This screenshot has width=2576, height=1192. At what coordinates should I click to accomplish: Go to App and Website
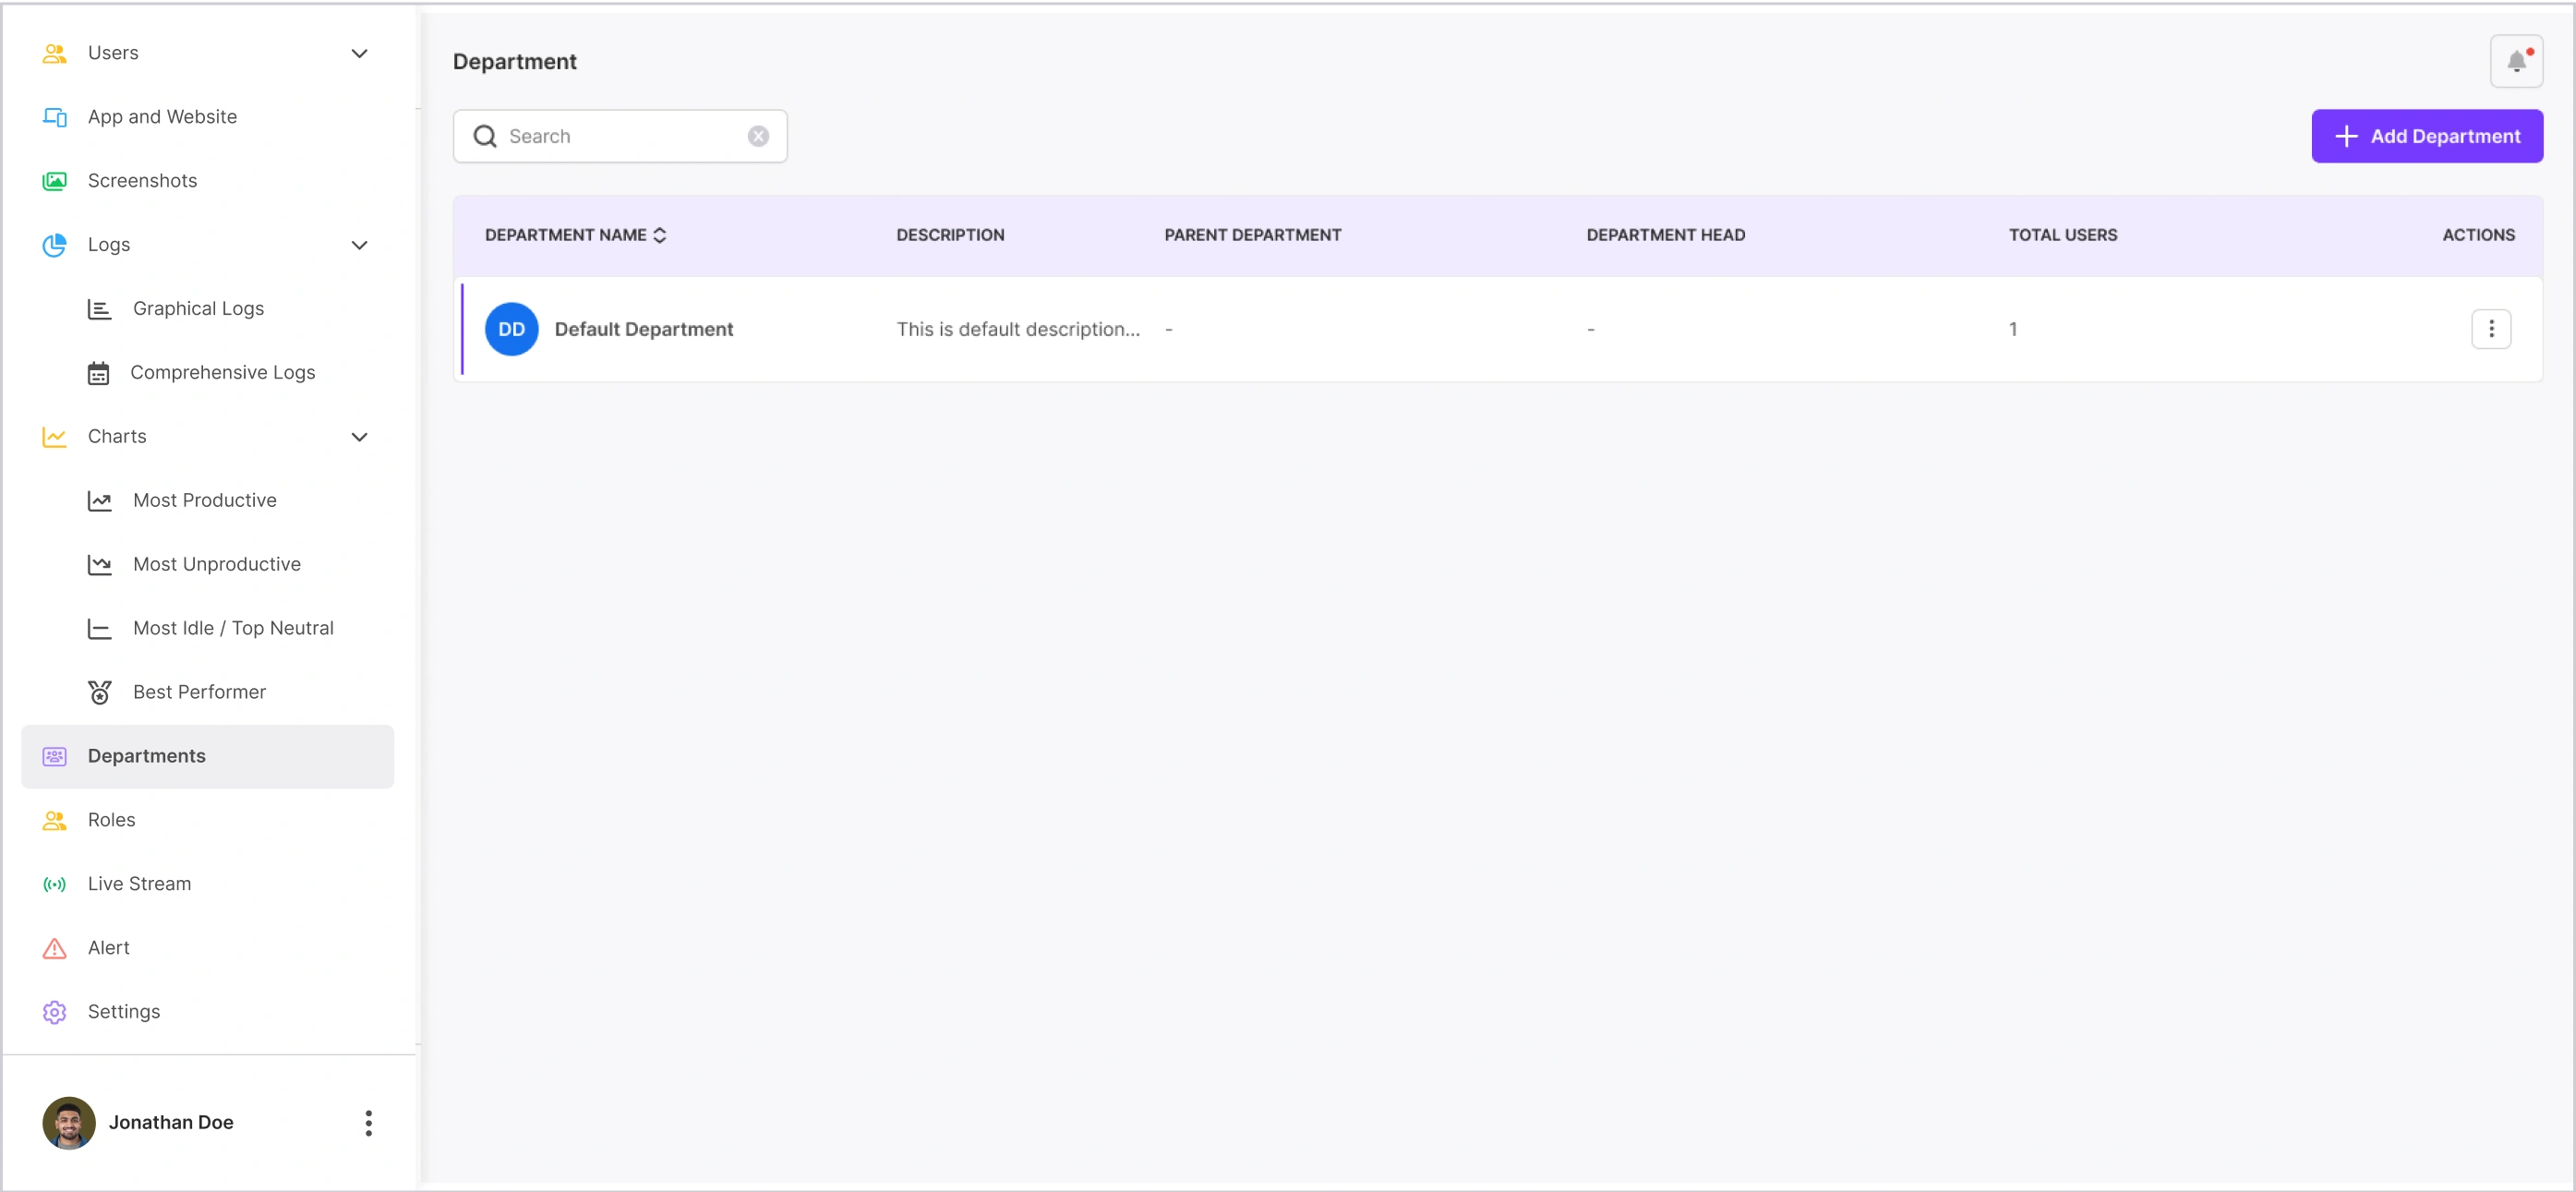(x=207, y=117)
